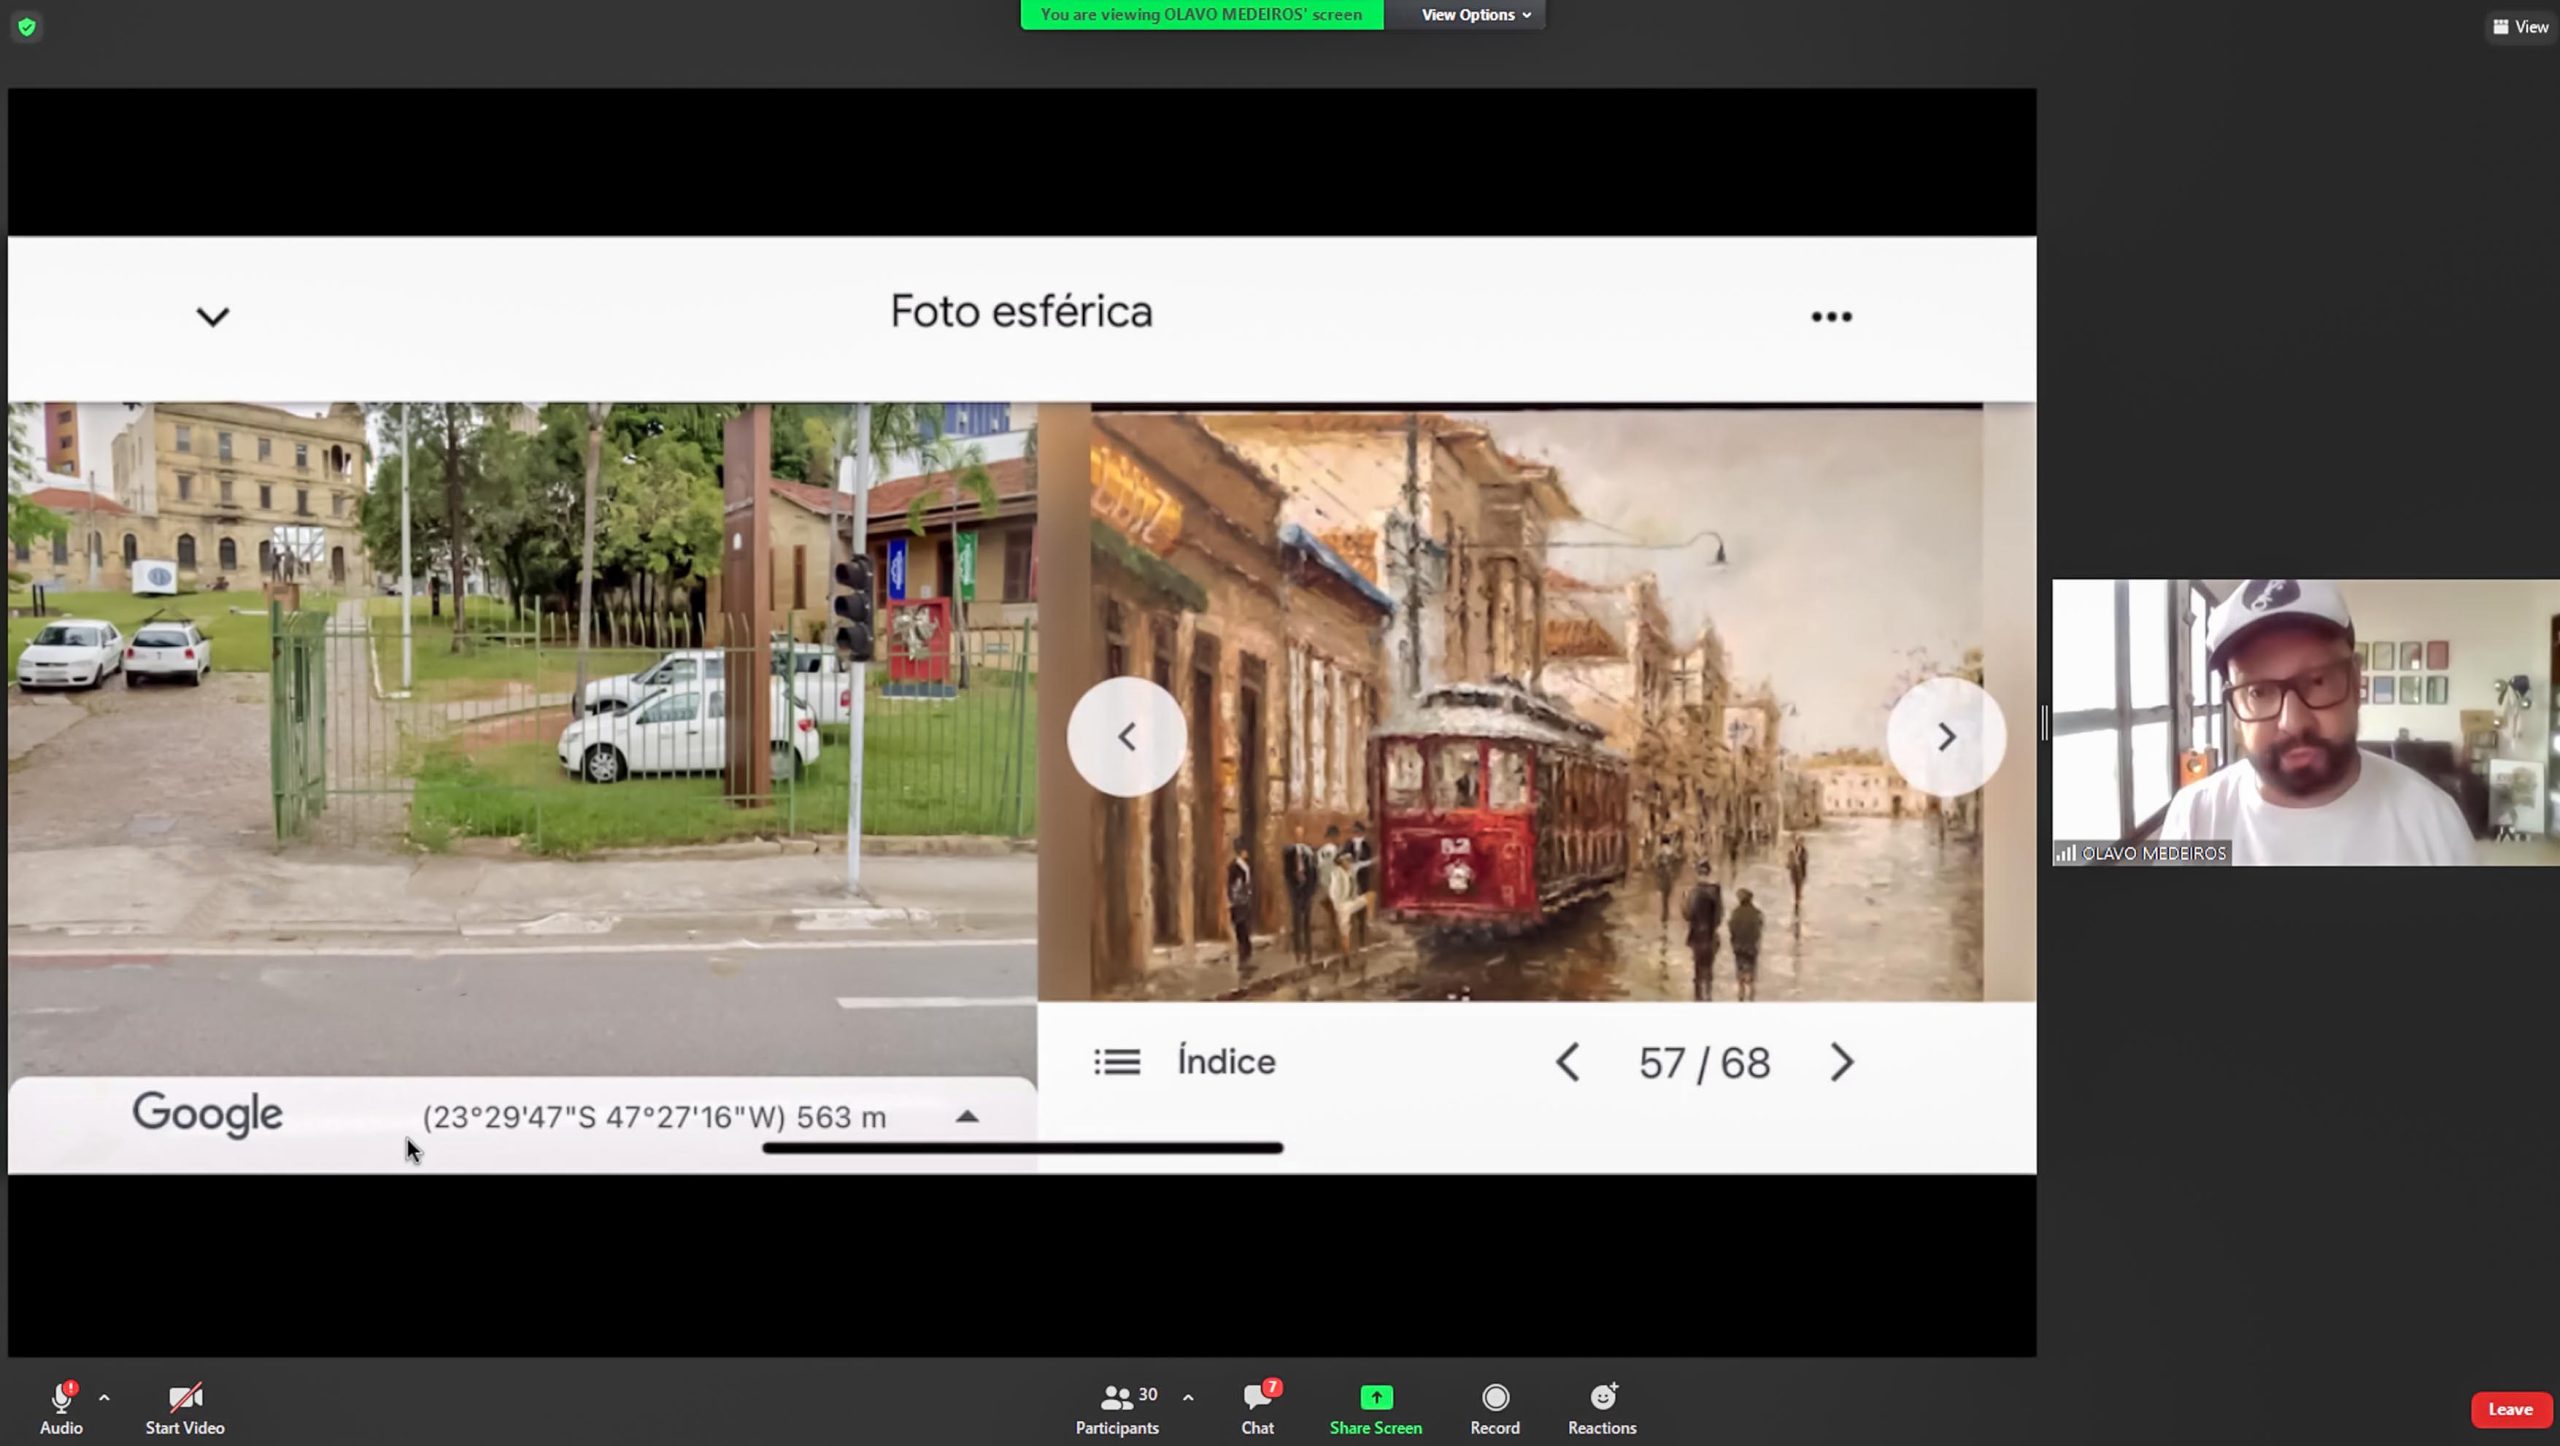Image resolution: width=2560 pixels, height=1446 pixels.
Task: Open the Chat panel
Action: [x=1257, y=1408]
